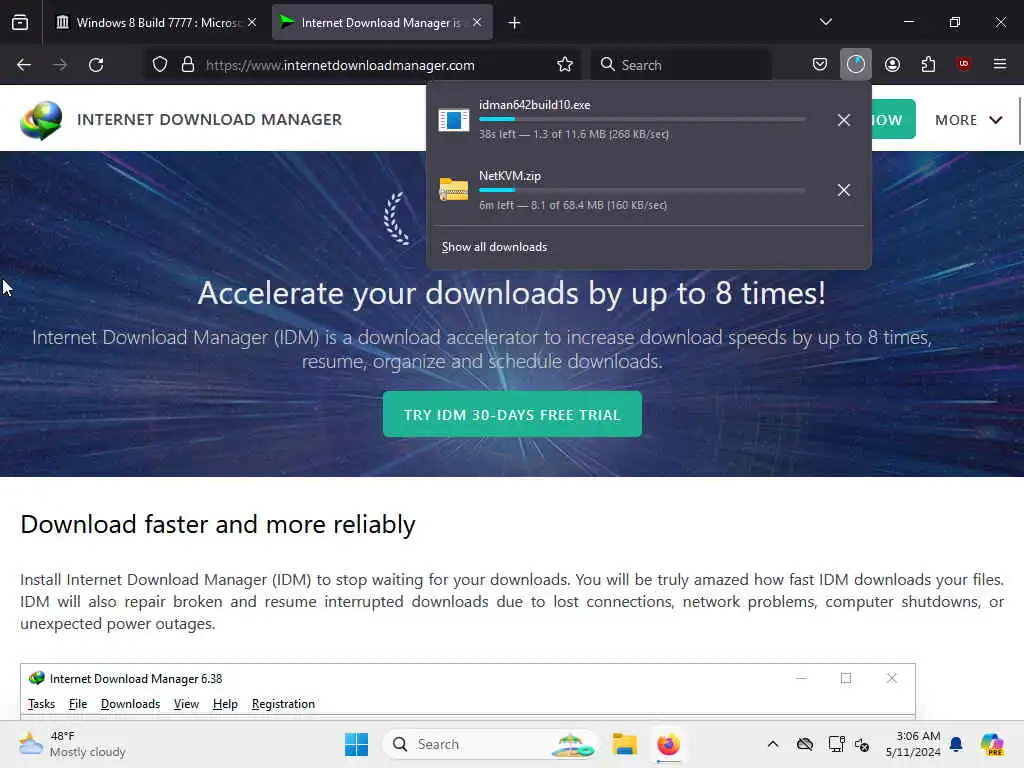Click the browser forward arrow

tap(59, 65)
